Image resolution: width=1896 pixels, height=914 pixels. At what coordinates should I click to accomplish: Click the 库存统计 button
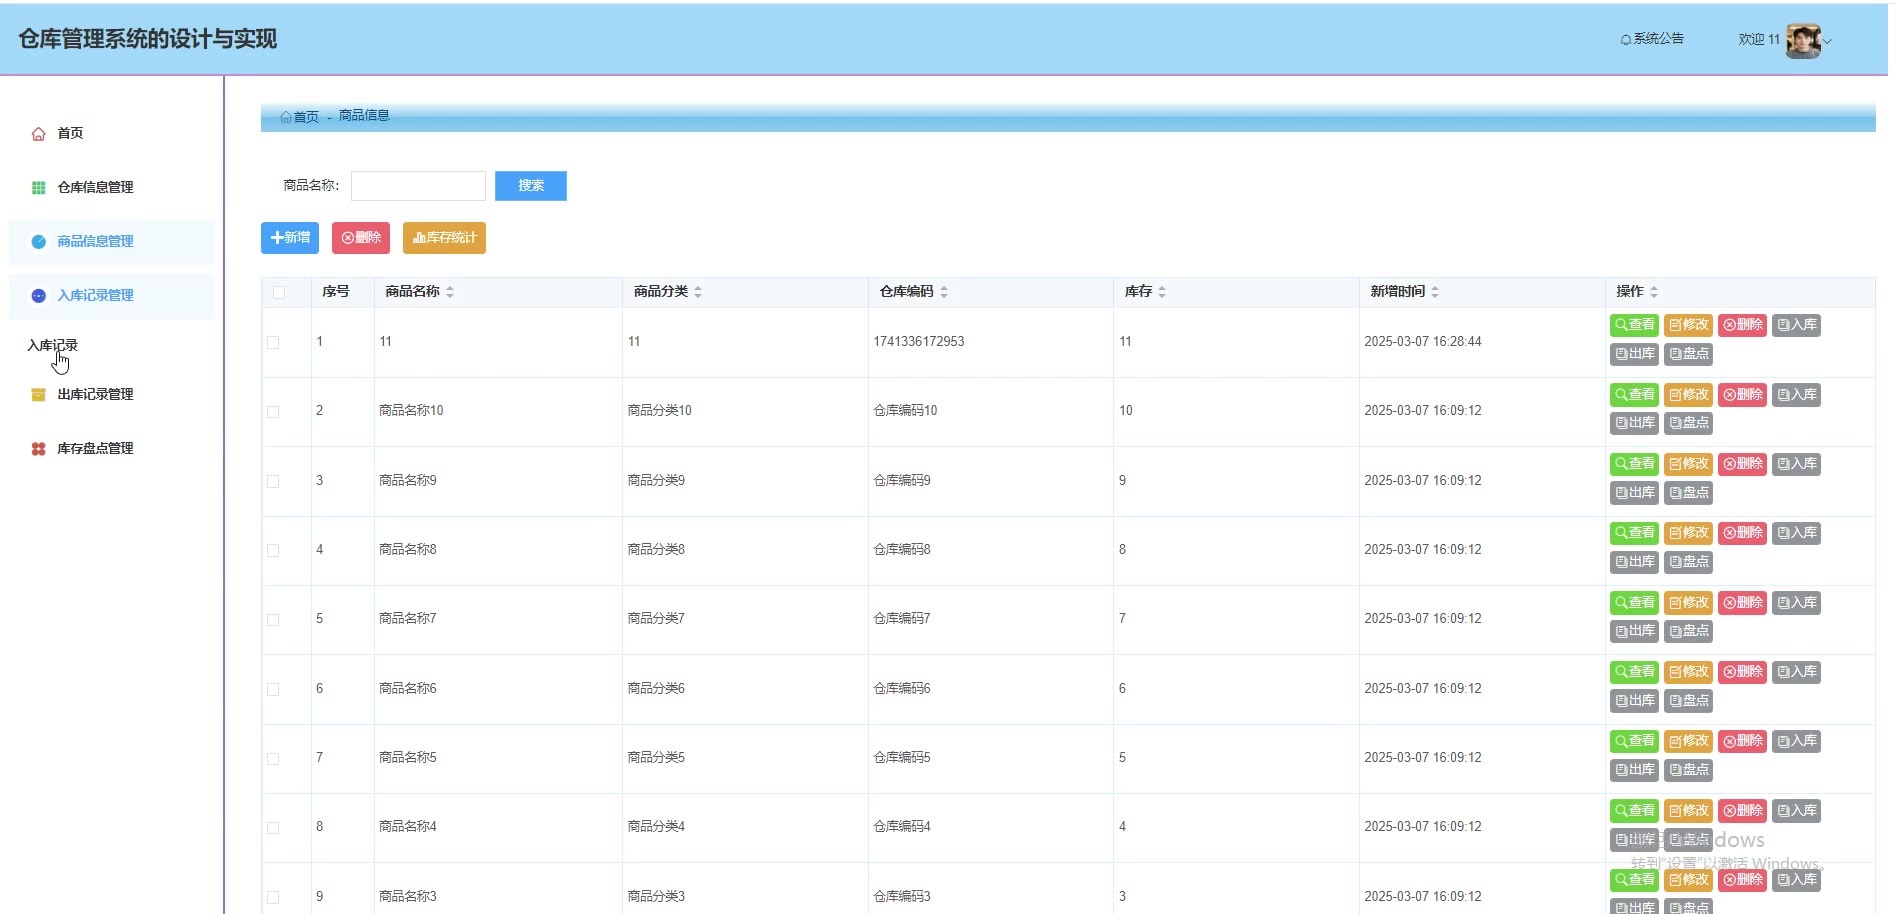[x=444, y=238]
